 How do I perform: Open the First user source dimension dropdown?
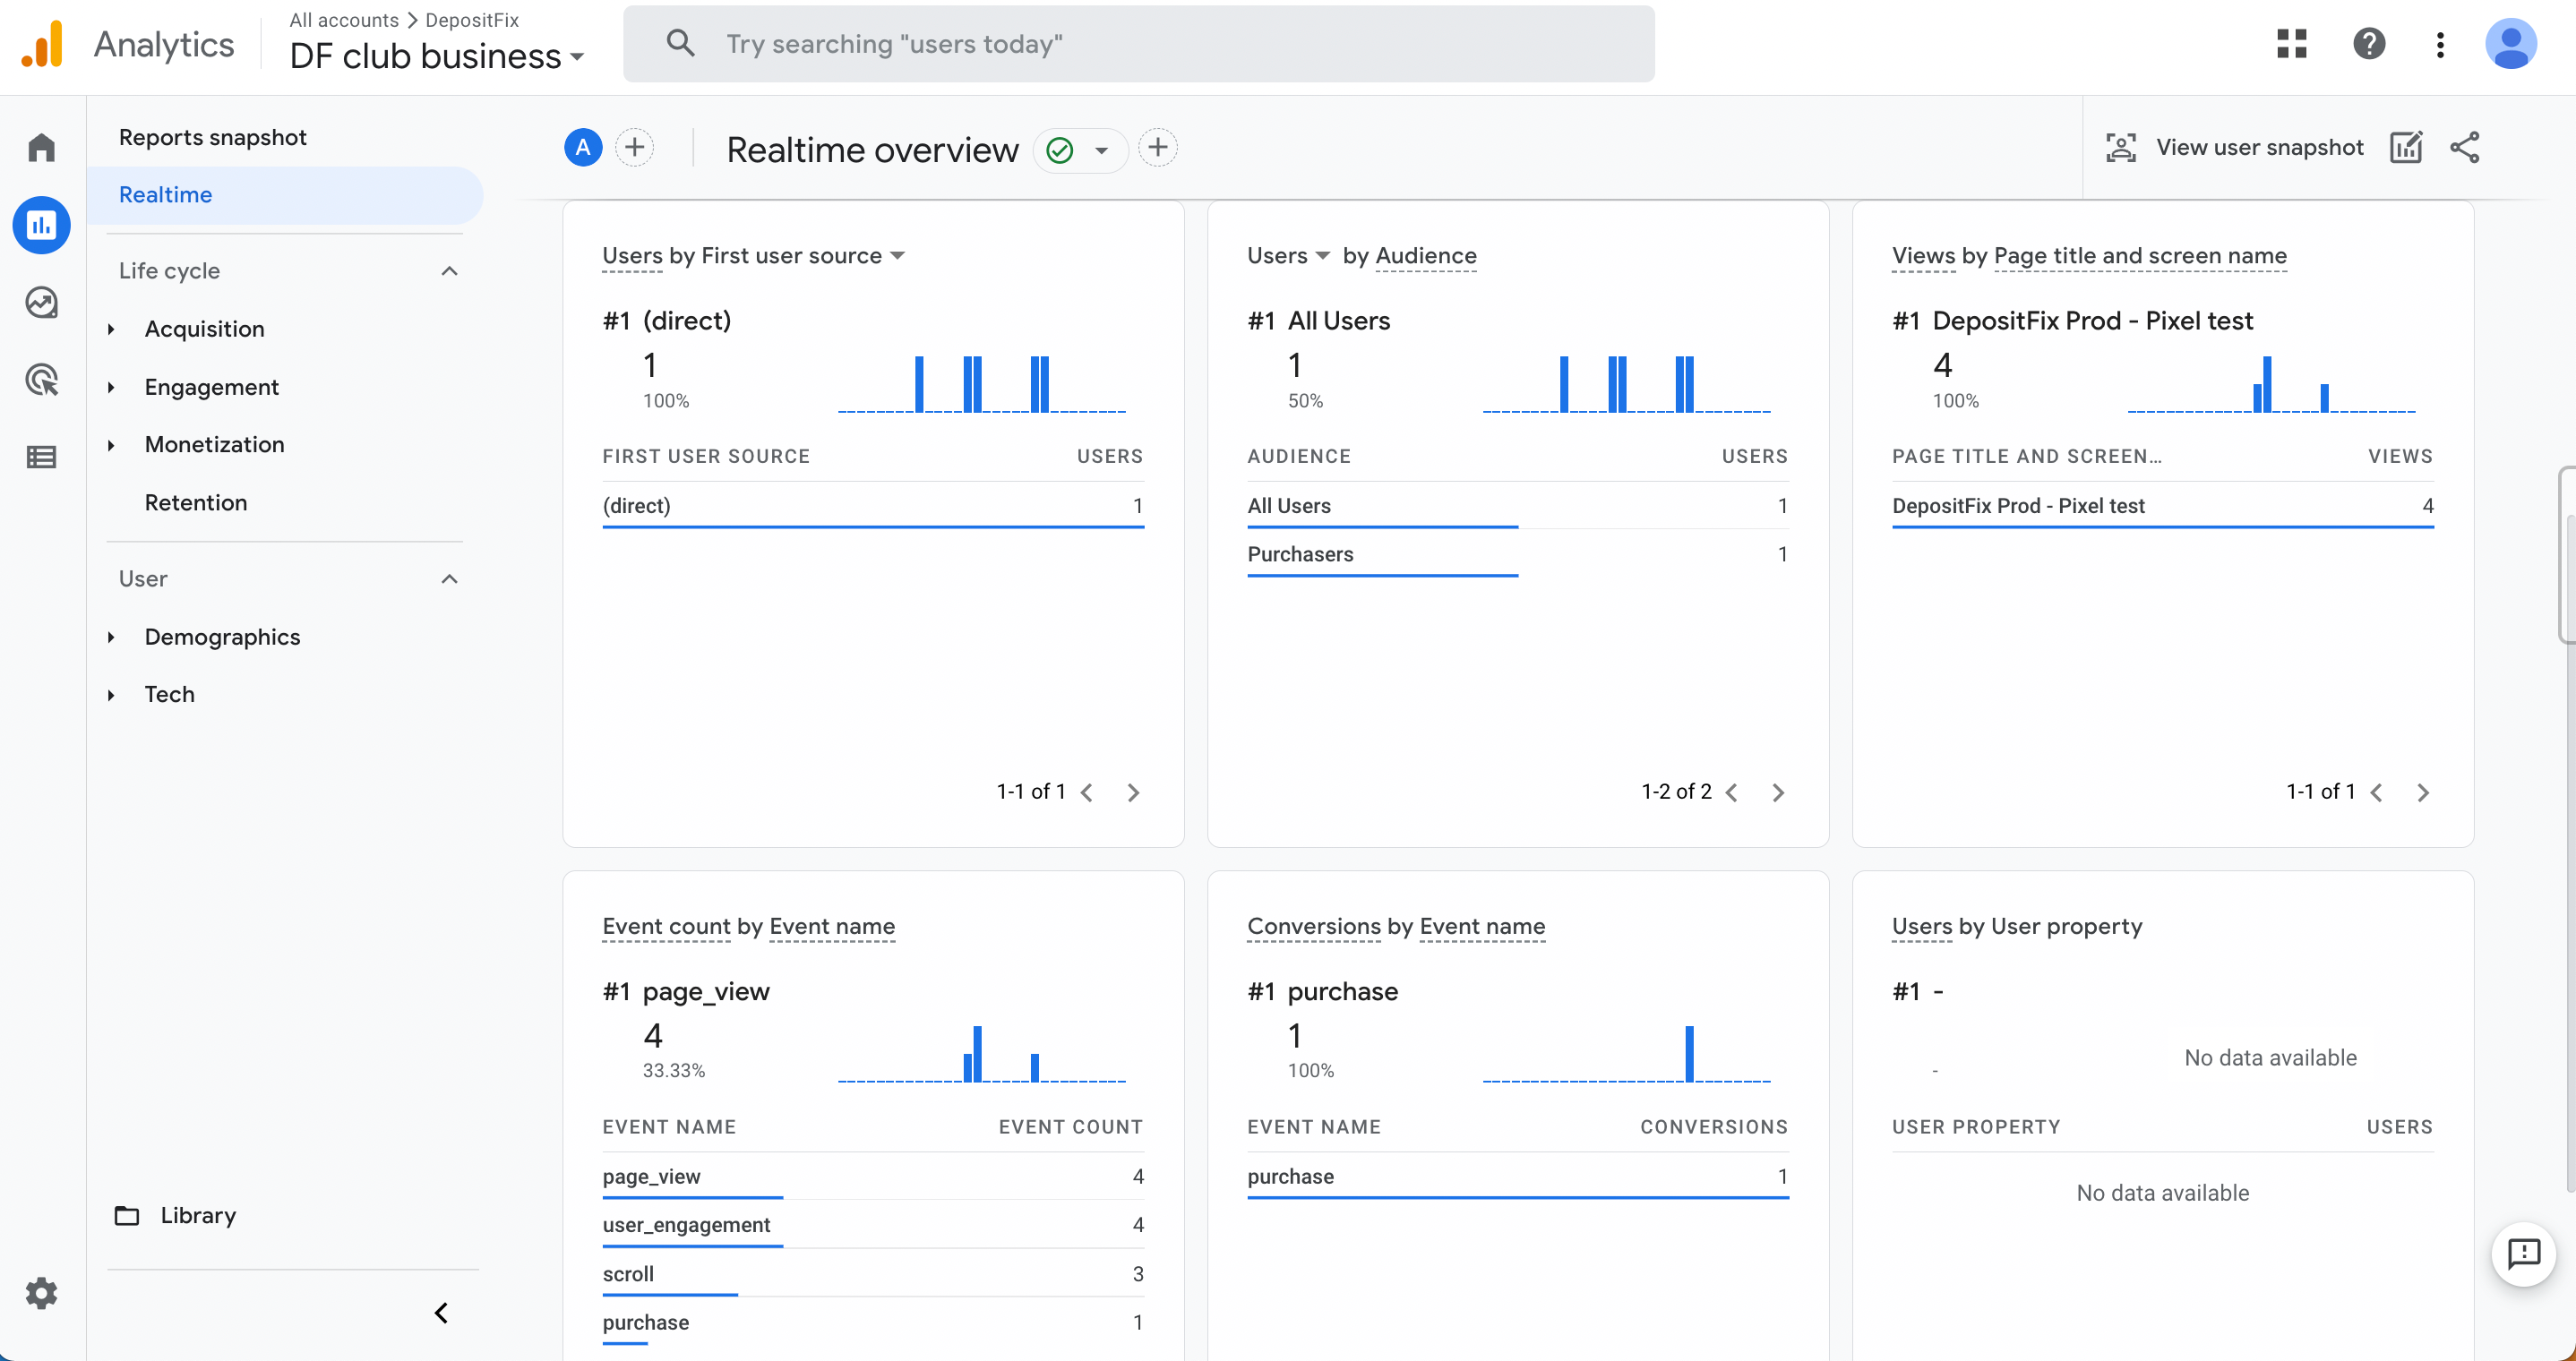coord(897,256)
